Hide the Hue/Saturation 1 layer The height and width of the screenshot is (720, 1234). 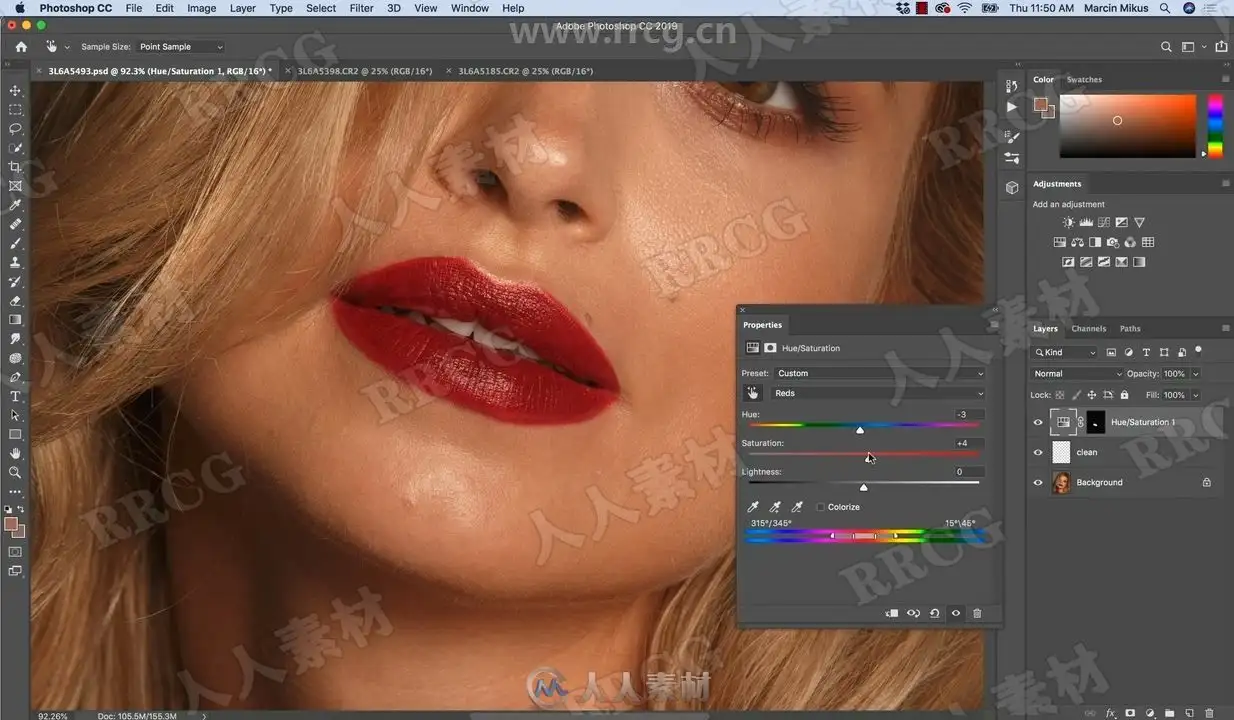(x=1037, y=422)
